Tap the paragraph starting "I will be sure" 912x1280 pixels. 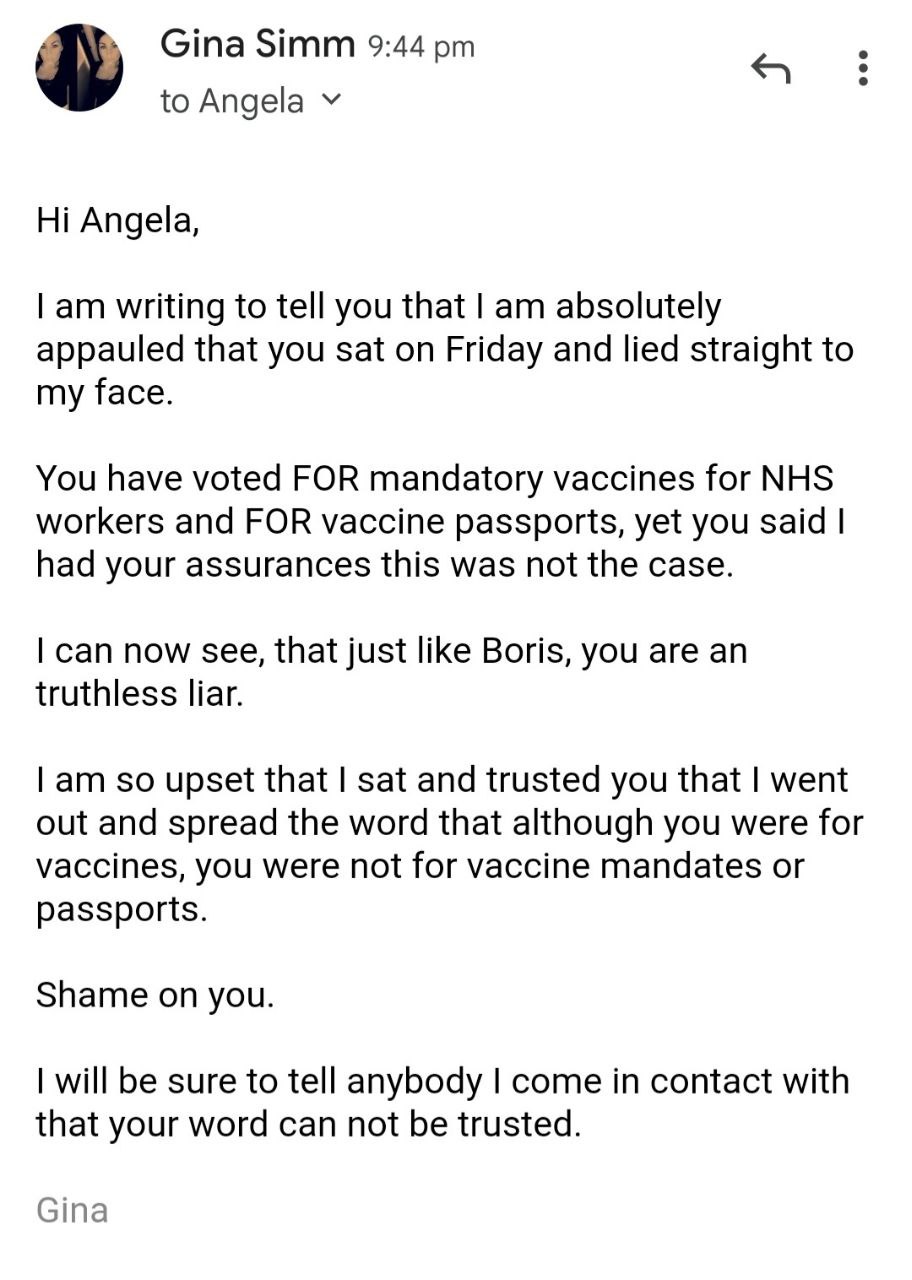tap(442, 1103)
